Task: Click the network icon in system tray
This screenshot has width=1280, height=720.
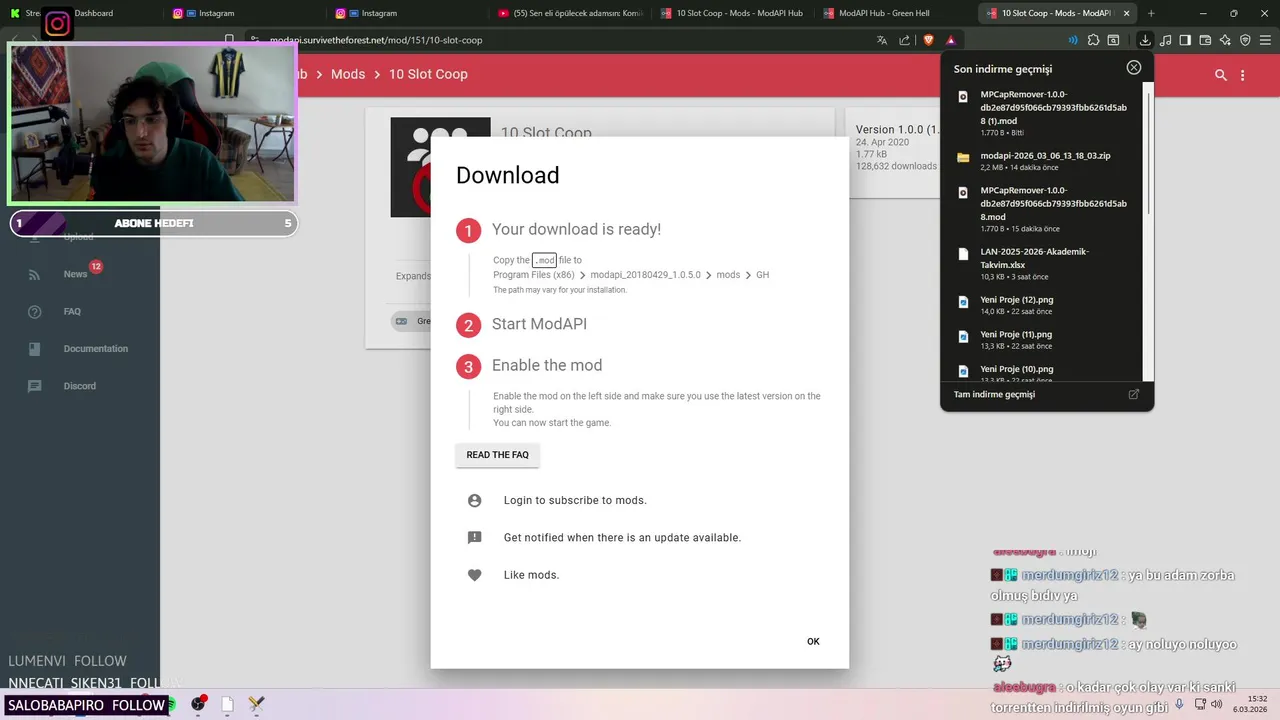Action: [1200, 704]
